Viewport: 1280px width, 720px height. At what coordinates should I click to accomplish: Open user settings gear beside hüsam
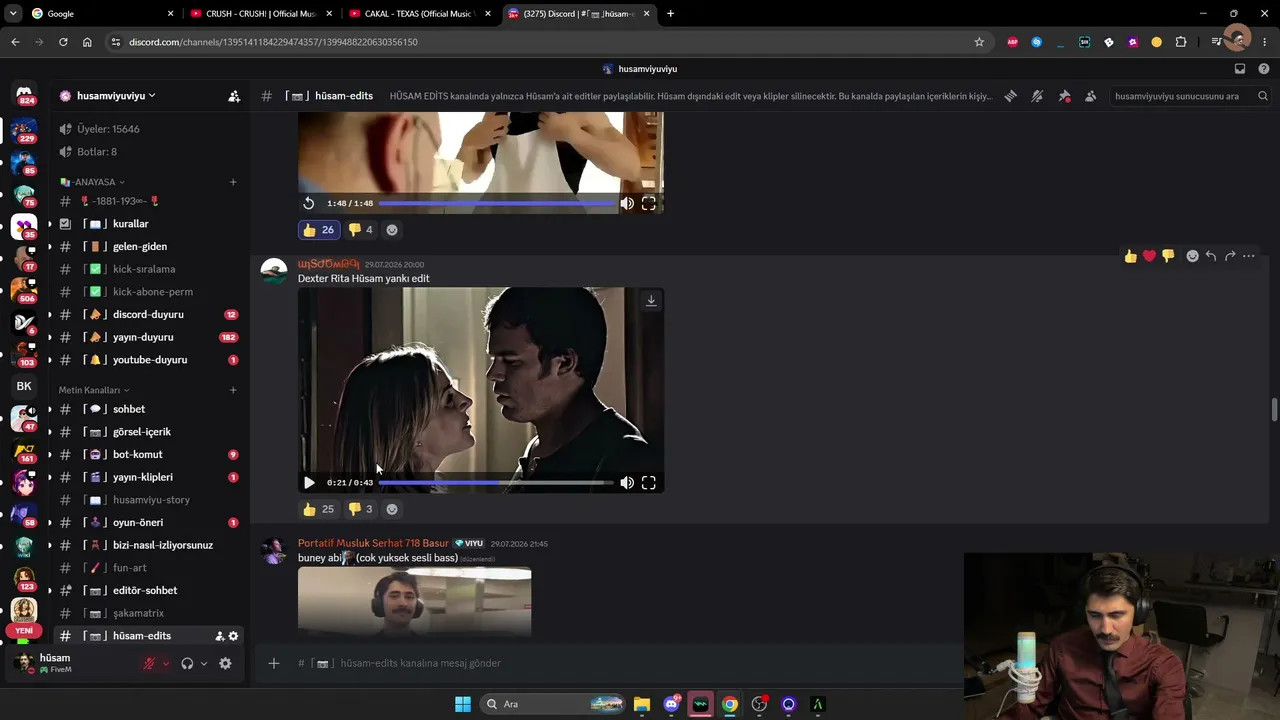tap(225, 663)
